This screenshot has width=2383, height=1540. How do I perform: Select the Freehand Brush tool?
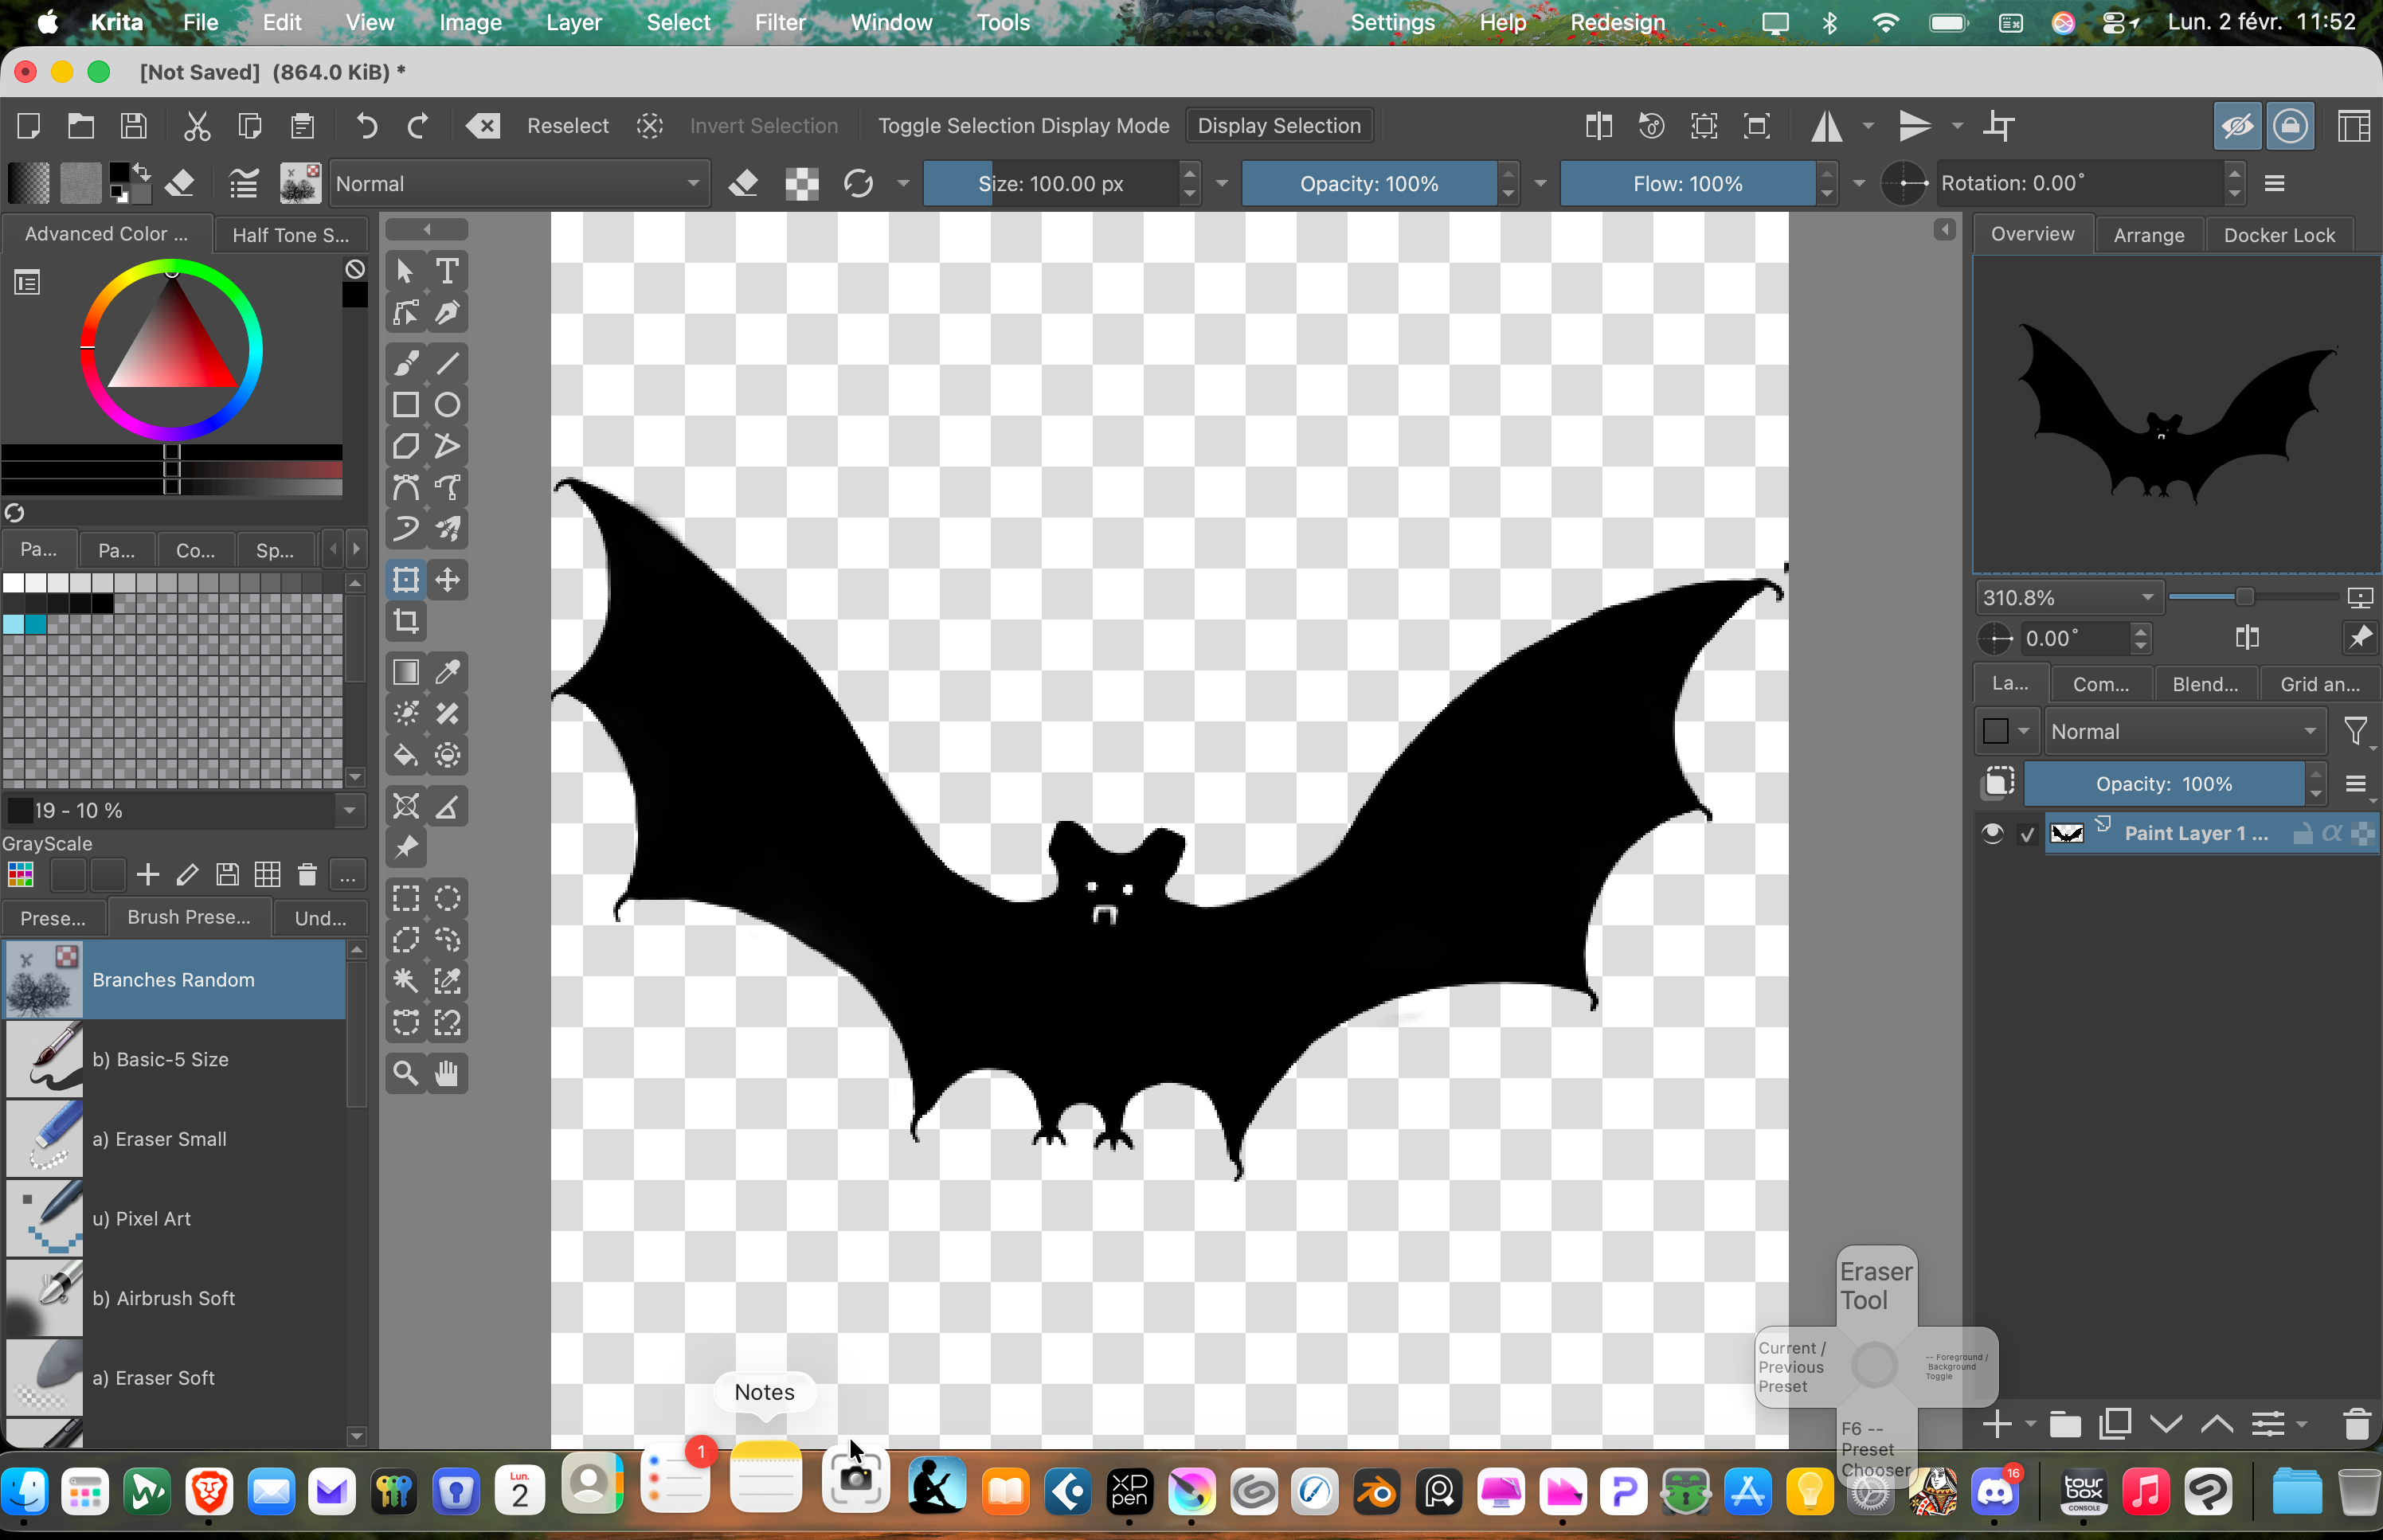[406, 363]
